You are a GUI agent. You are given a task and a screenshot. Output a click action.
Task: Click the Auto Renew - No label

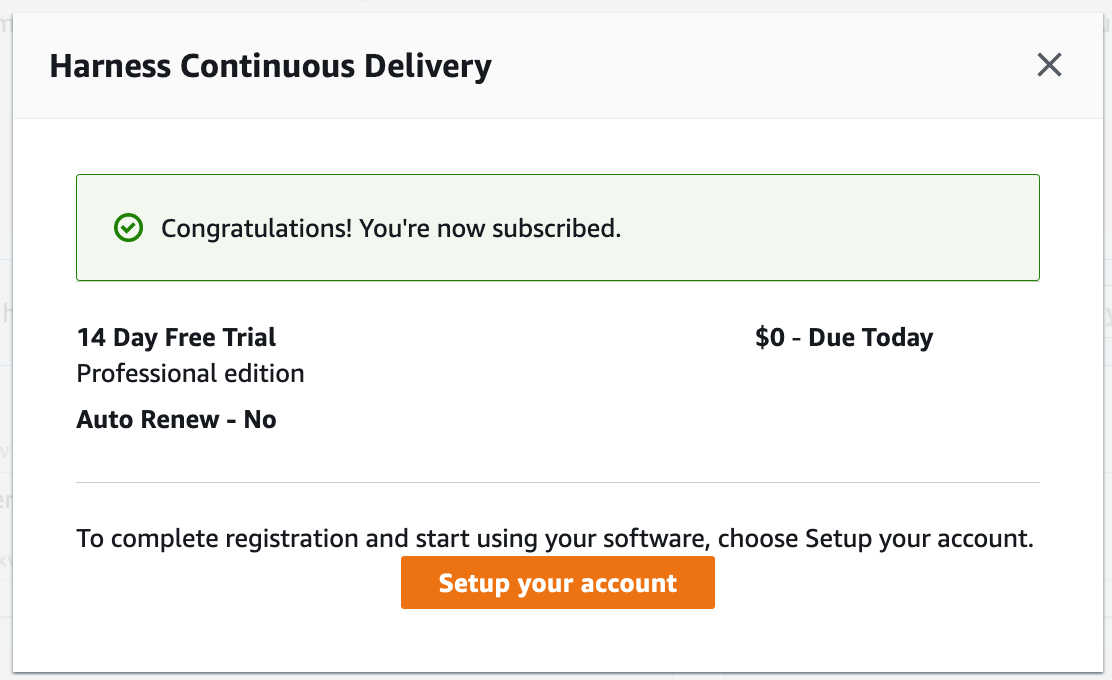coord(176,419)
